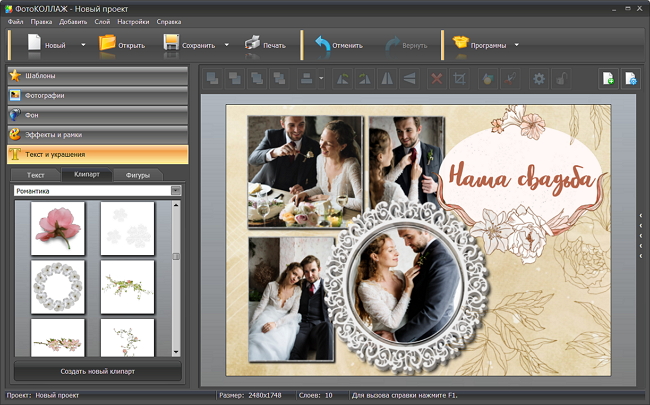Expand the Сохранить dropdown arrow

pos(226,45)
